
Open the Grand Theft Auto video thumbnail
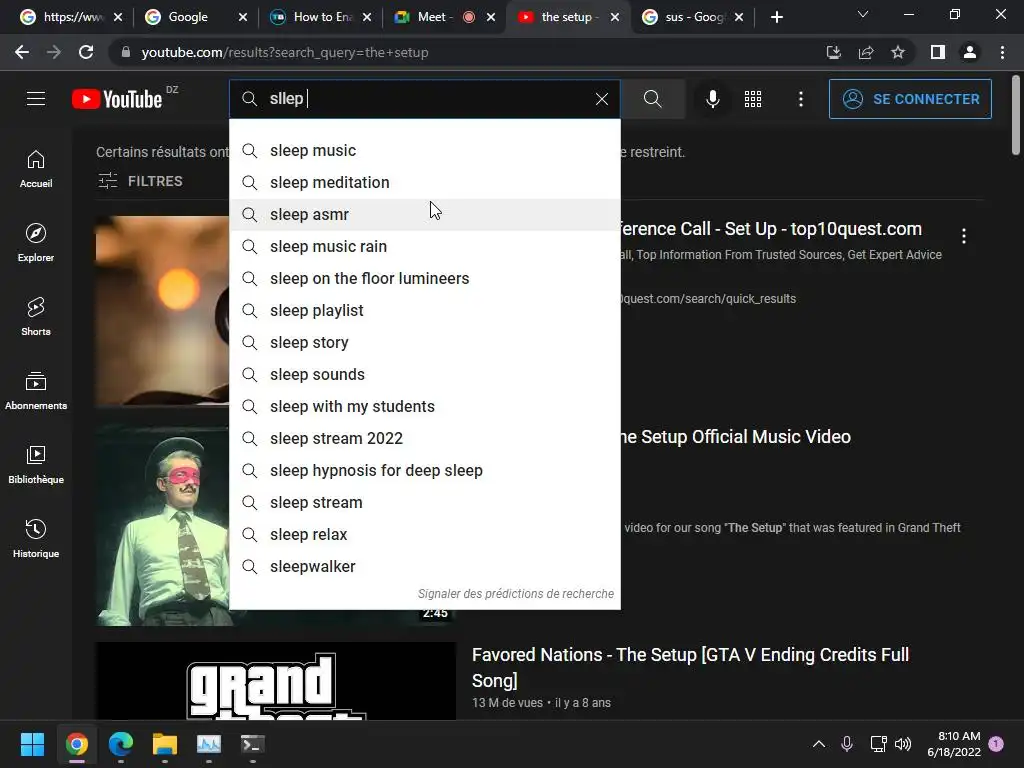pyautogui.click(x=276, y=681)
